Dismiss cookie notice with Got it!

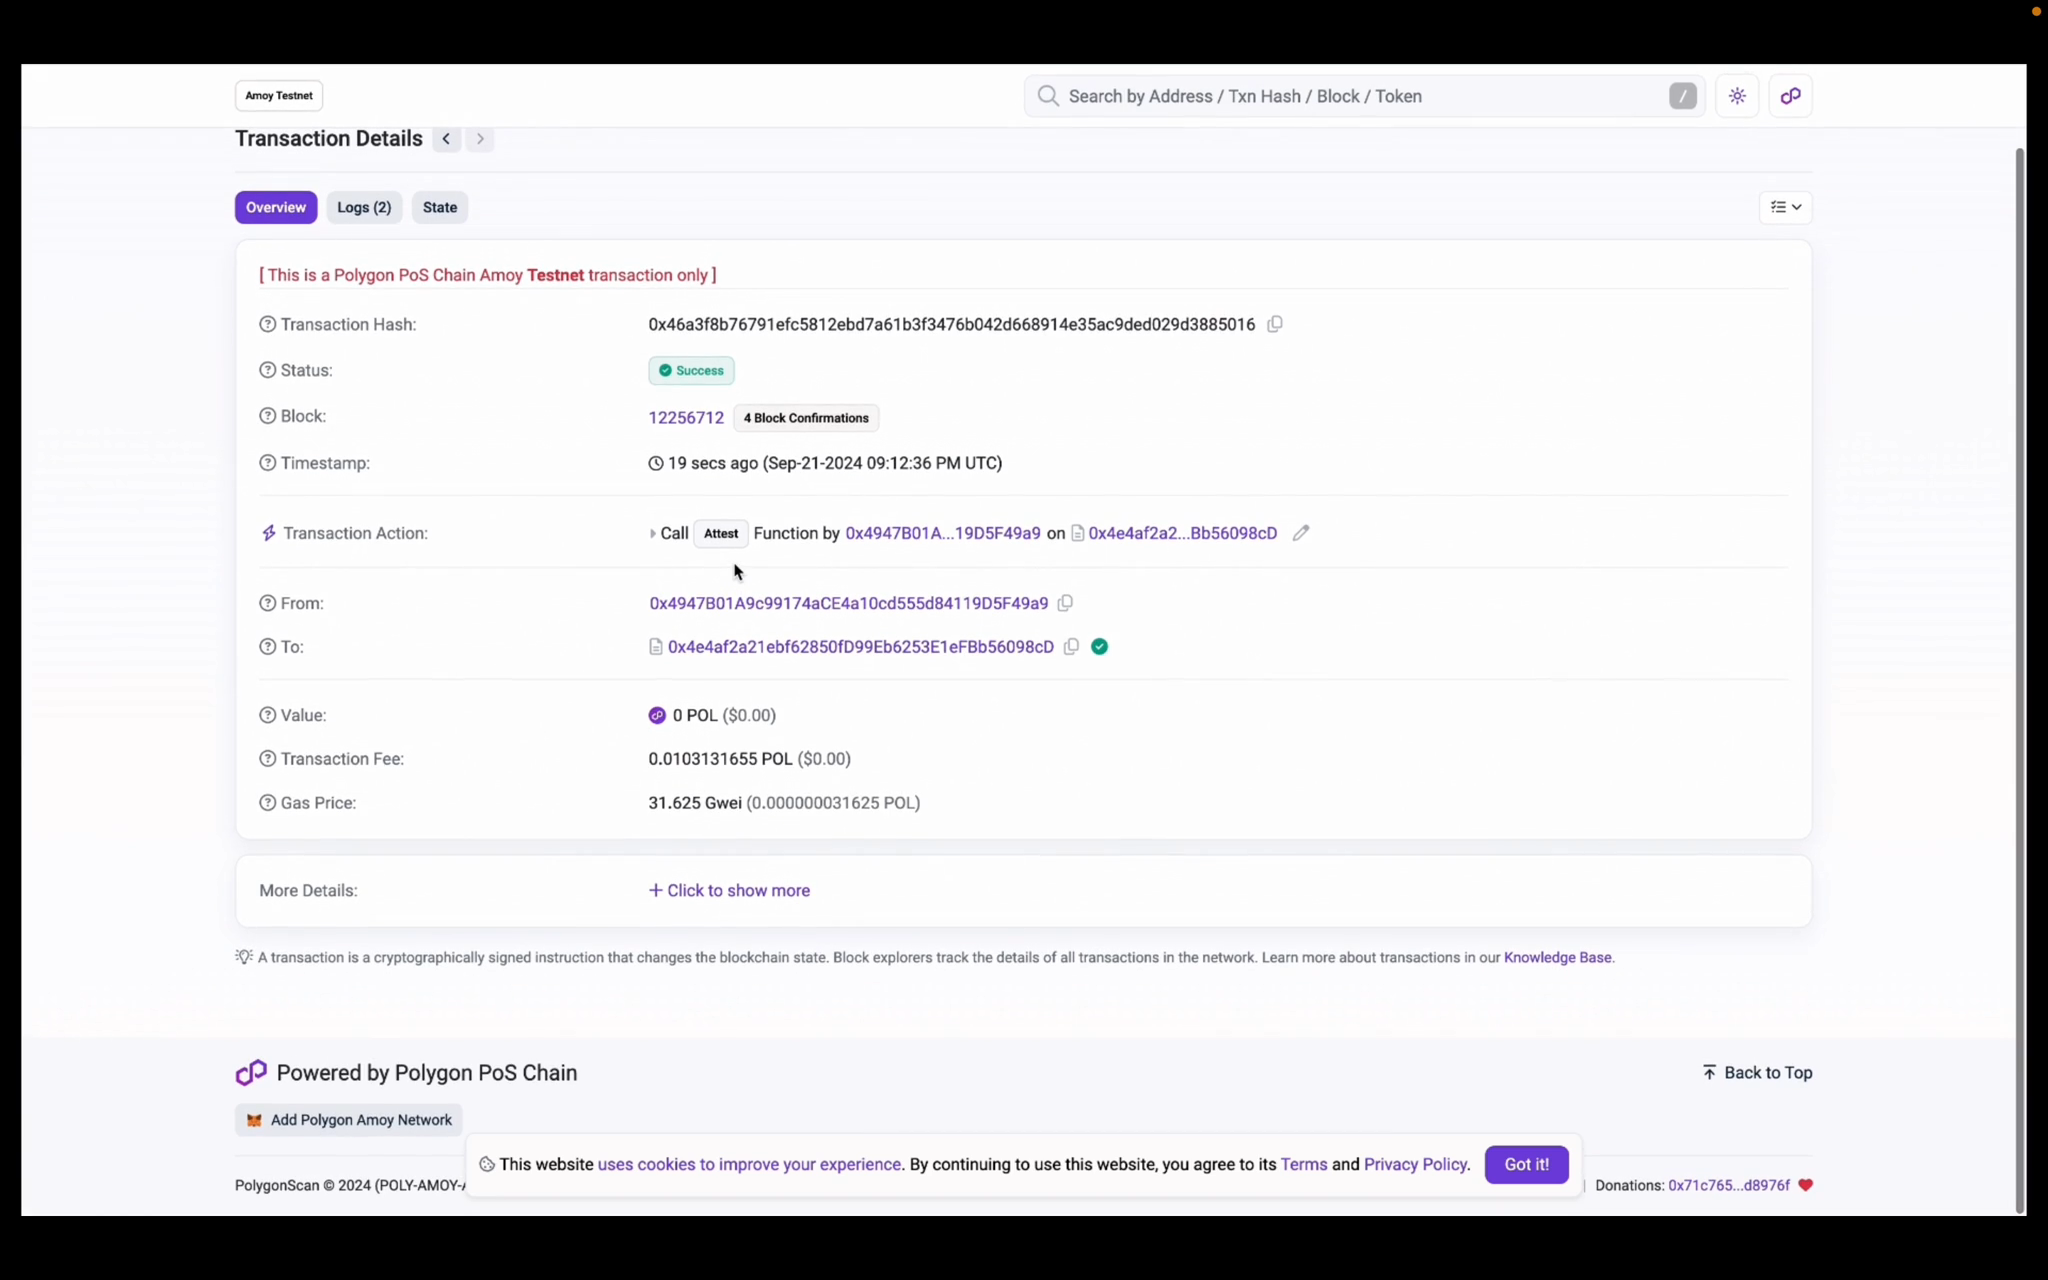click(x=1526, y=1164)
